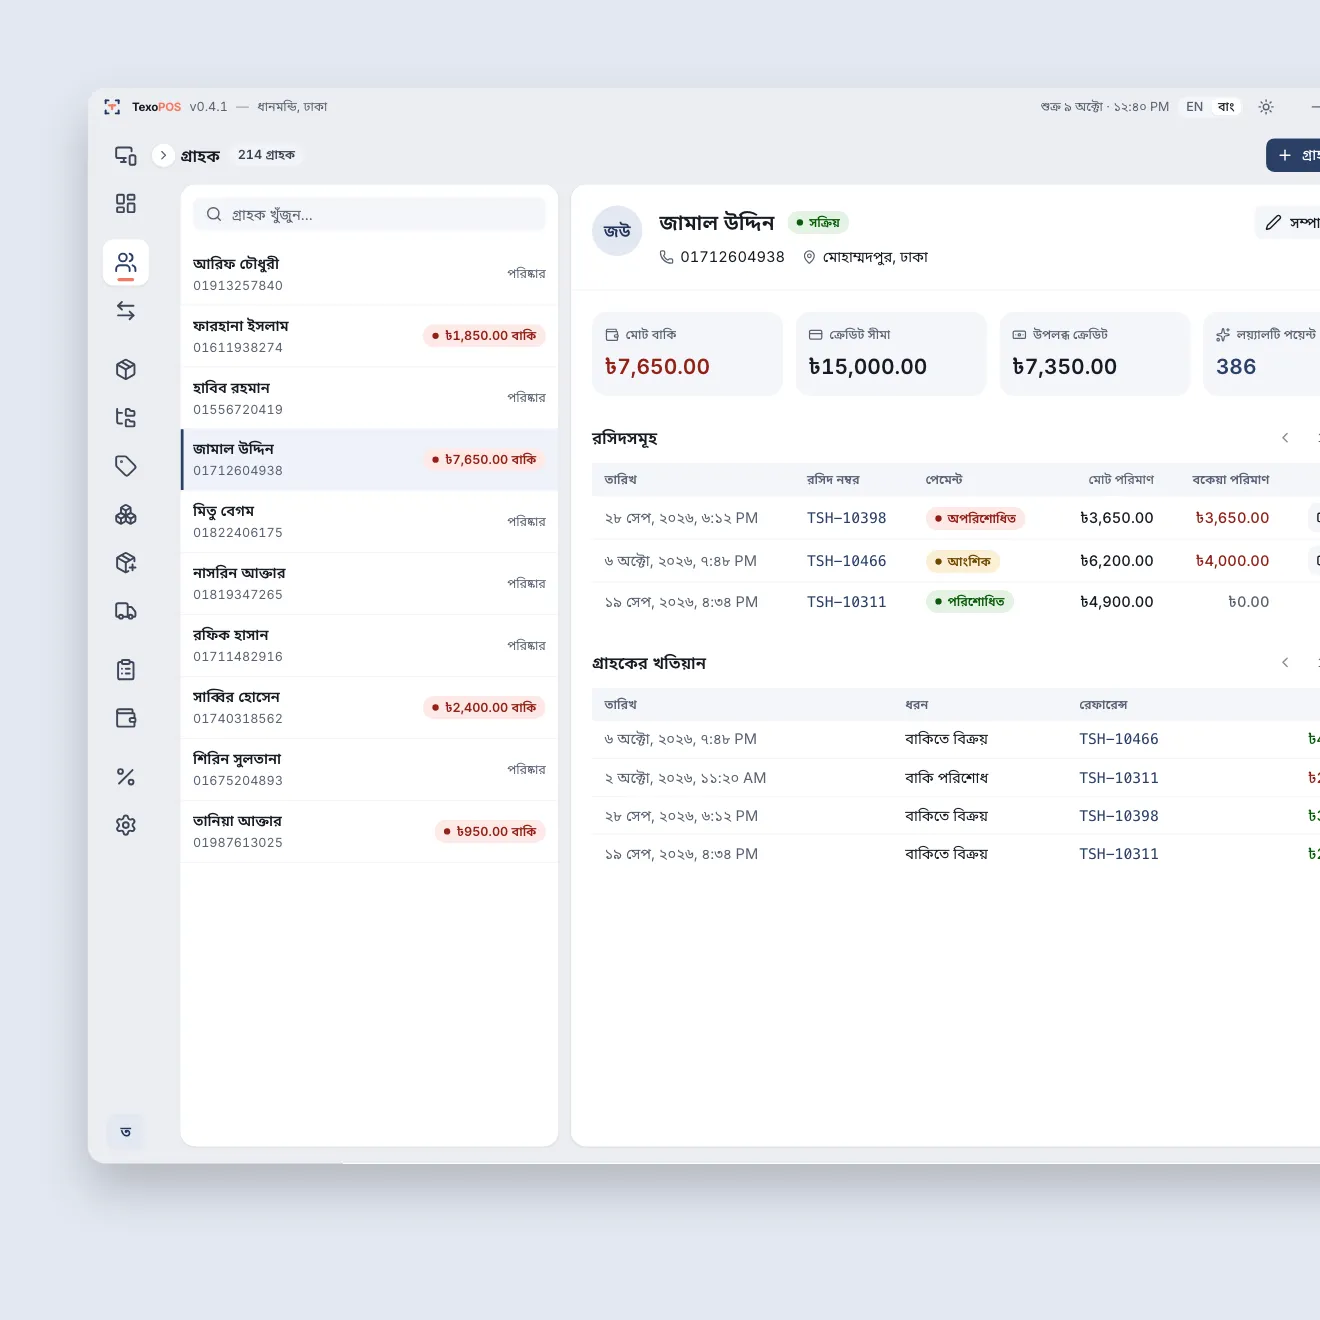Toggle light/dark theme sun icon

pyautogui.click(x=1266, y=107)
